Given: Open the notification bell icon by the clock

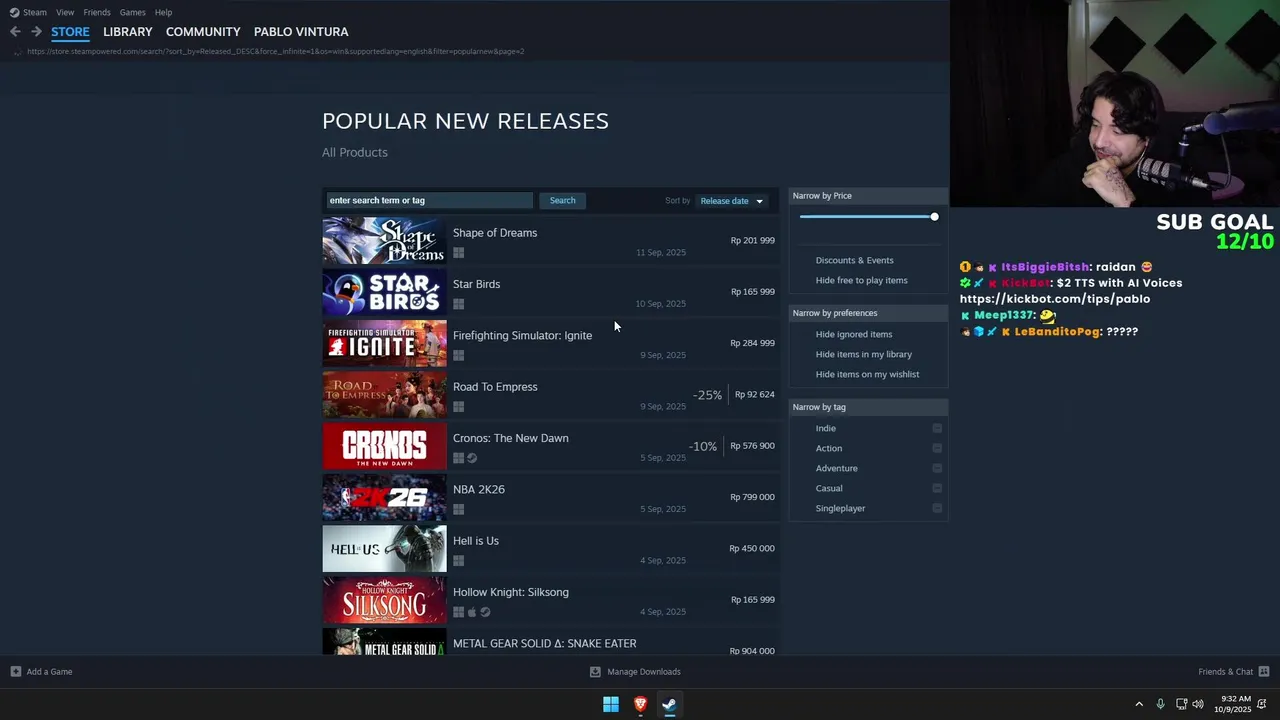Looking at the screenshot, I should click(1262, 704).
